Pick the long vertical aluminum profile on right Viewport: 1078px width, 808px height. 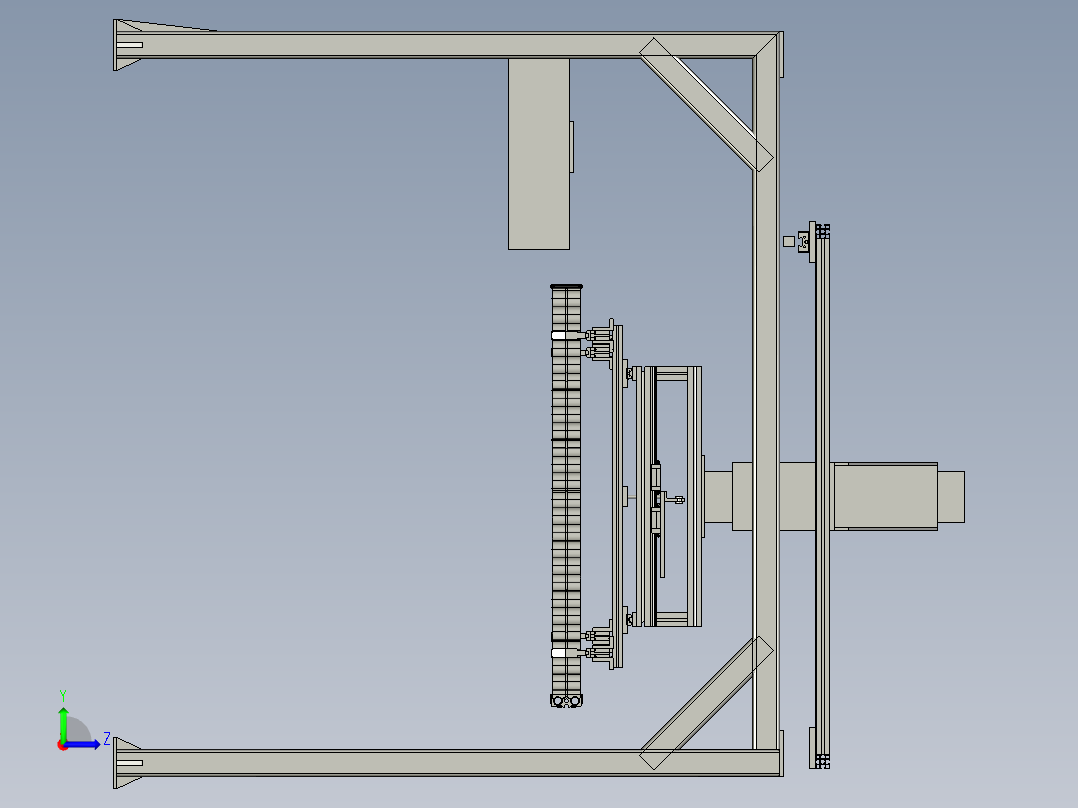pos(822,495)
